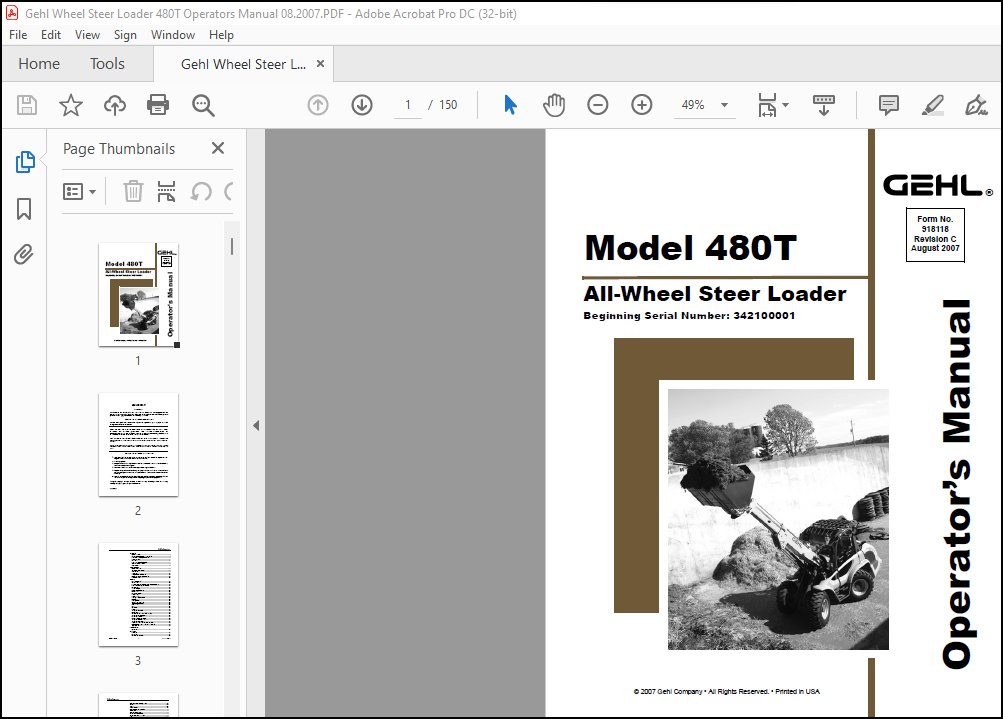Bookmark file with the star icon
Screen dimensions: 1003x719
pyautogui.click(x=70, y=105)
